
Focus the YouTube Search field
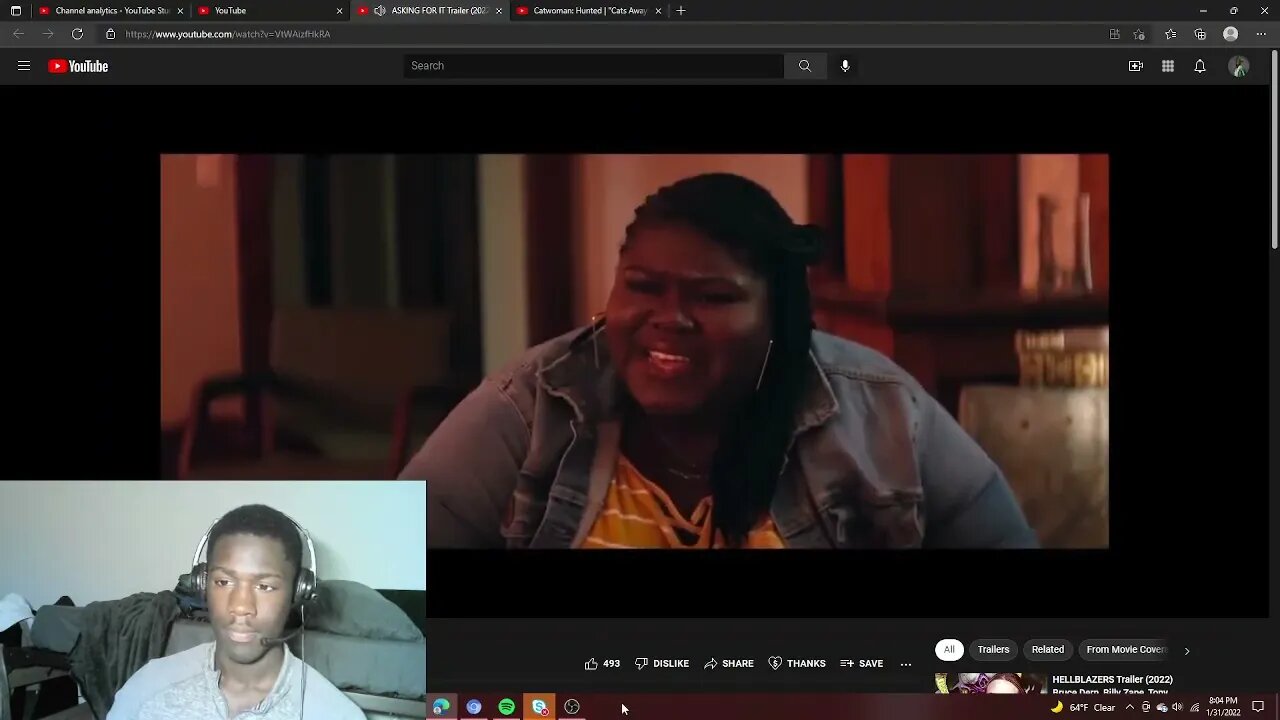(594, 66)
